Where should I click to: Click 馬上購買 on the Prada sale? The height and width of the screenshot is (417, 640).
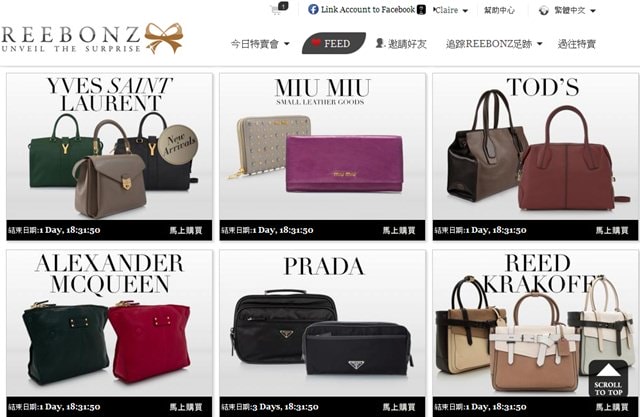[x=399, y=407]
